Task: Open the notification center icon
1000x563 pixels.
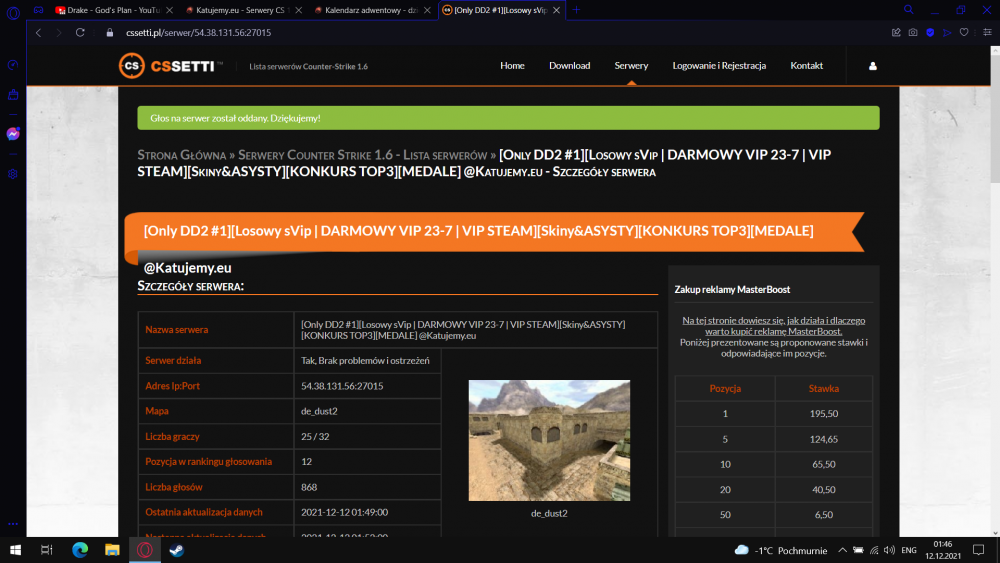Action: 978,550
